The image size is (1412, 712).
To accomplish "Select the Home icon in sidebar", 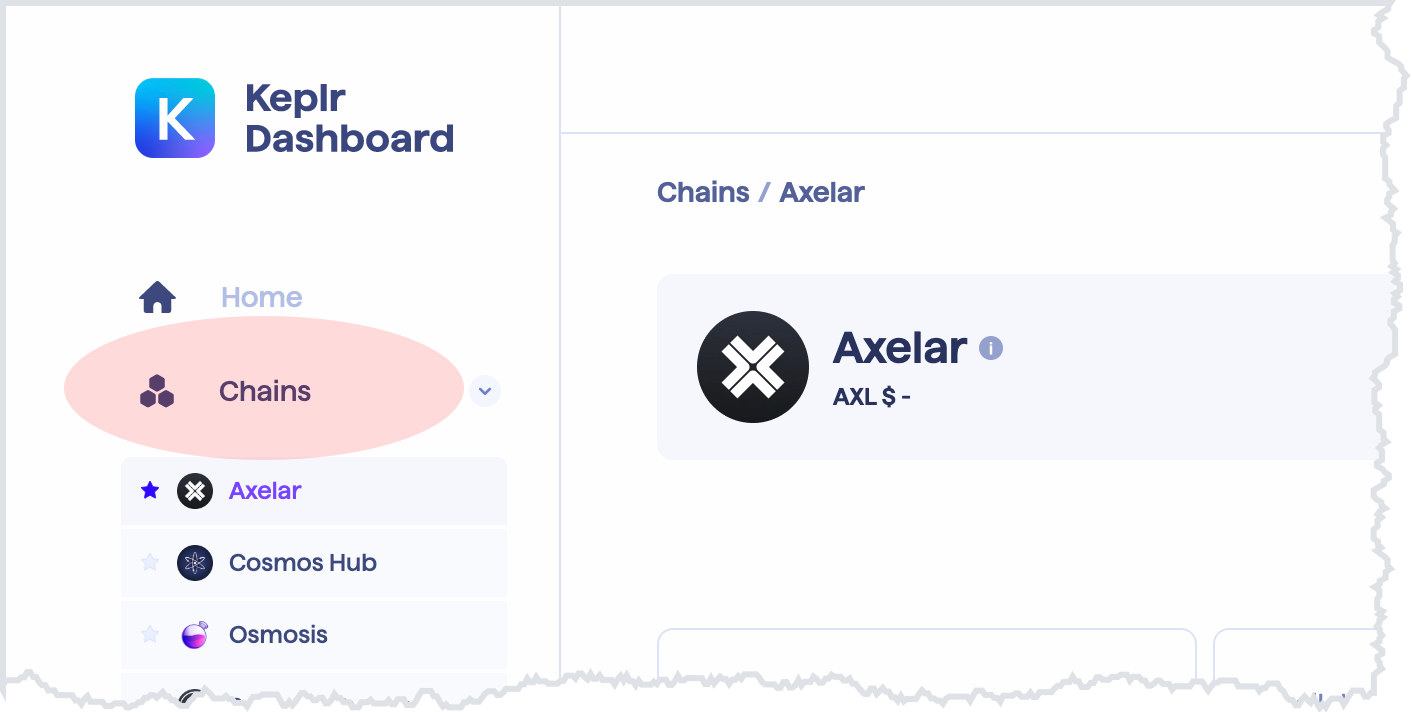I will pyautogui.click(x=157, y=296).
